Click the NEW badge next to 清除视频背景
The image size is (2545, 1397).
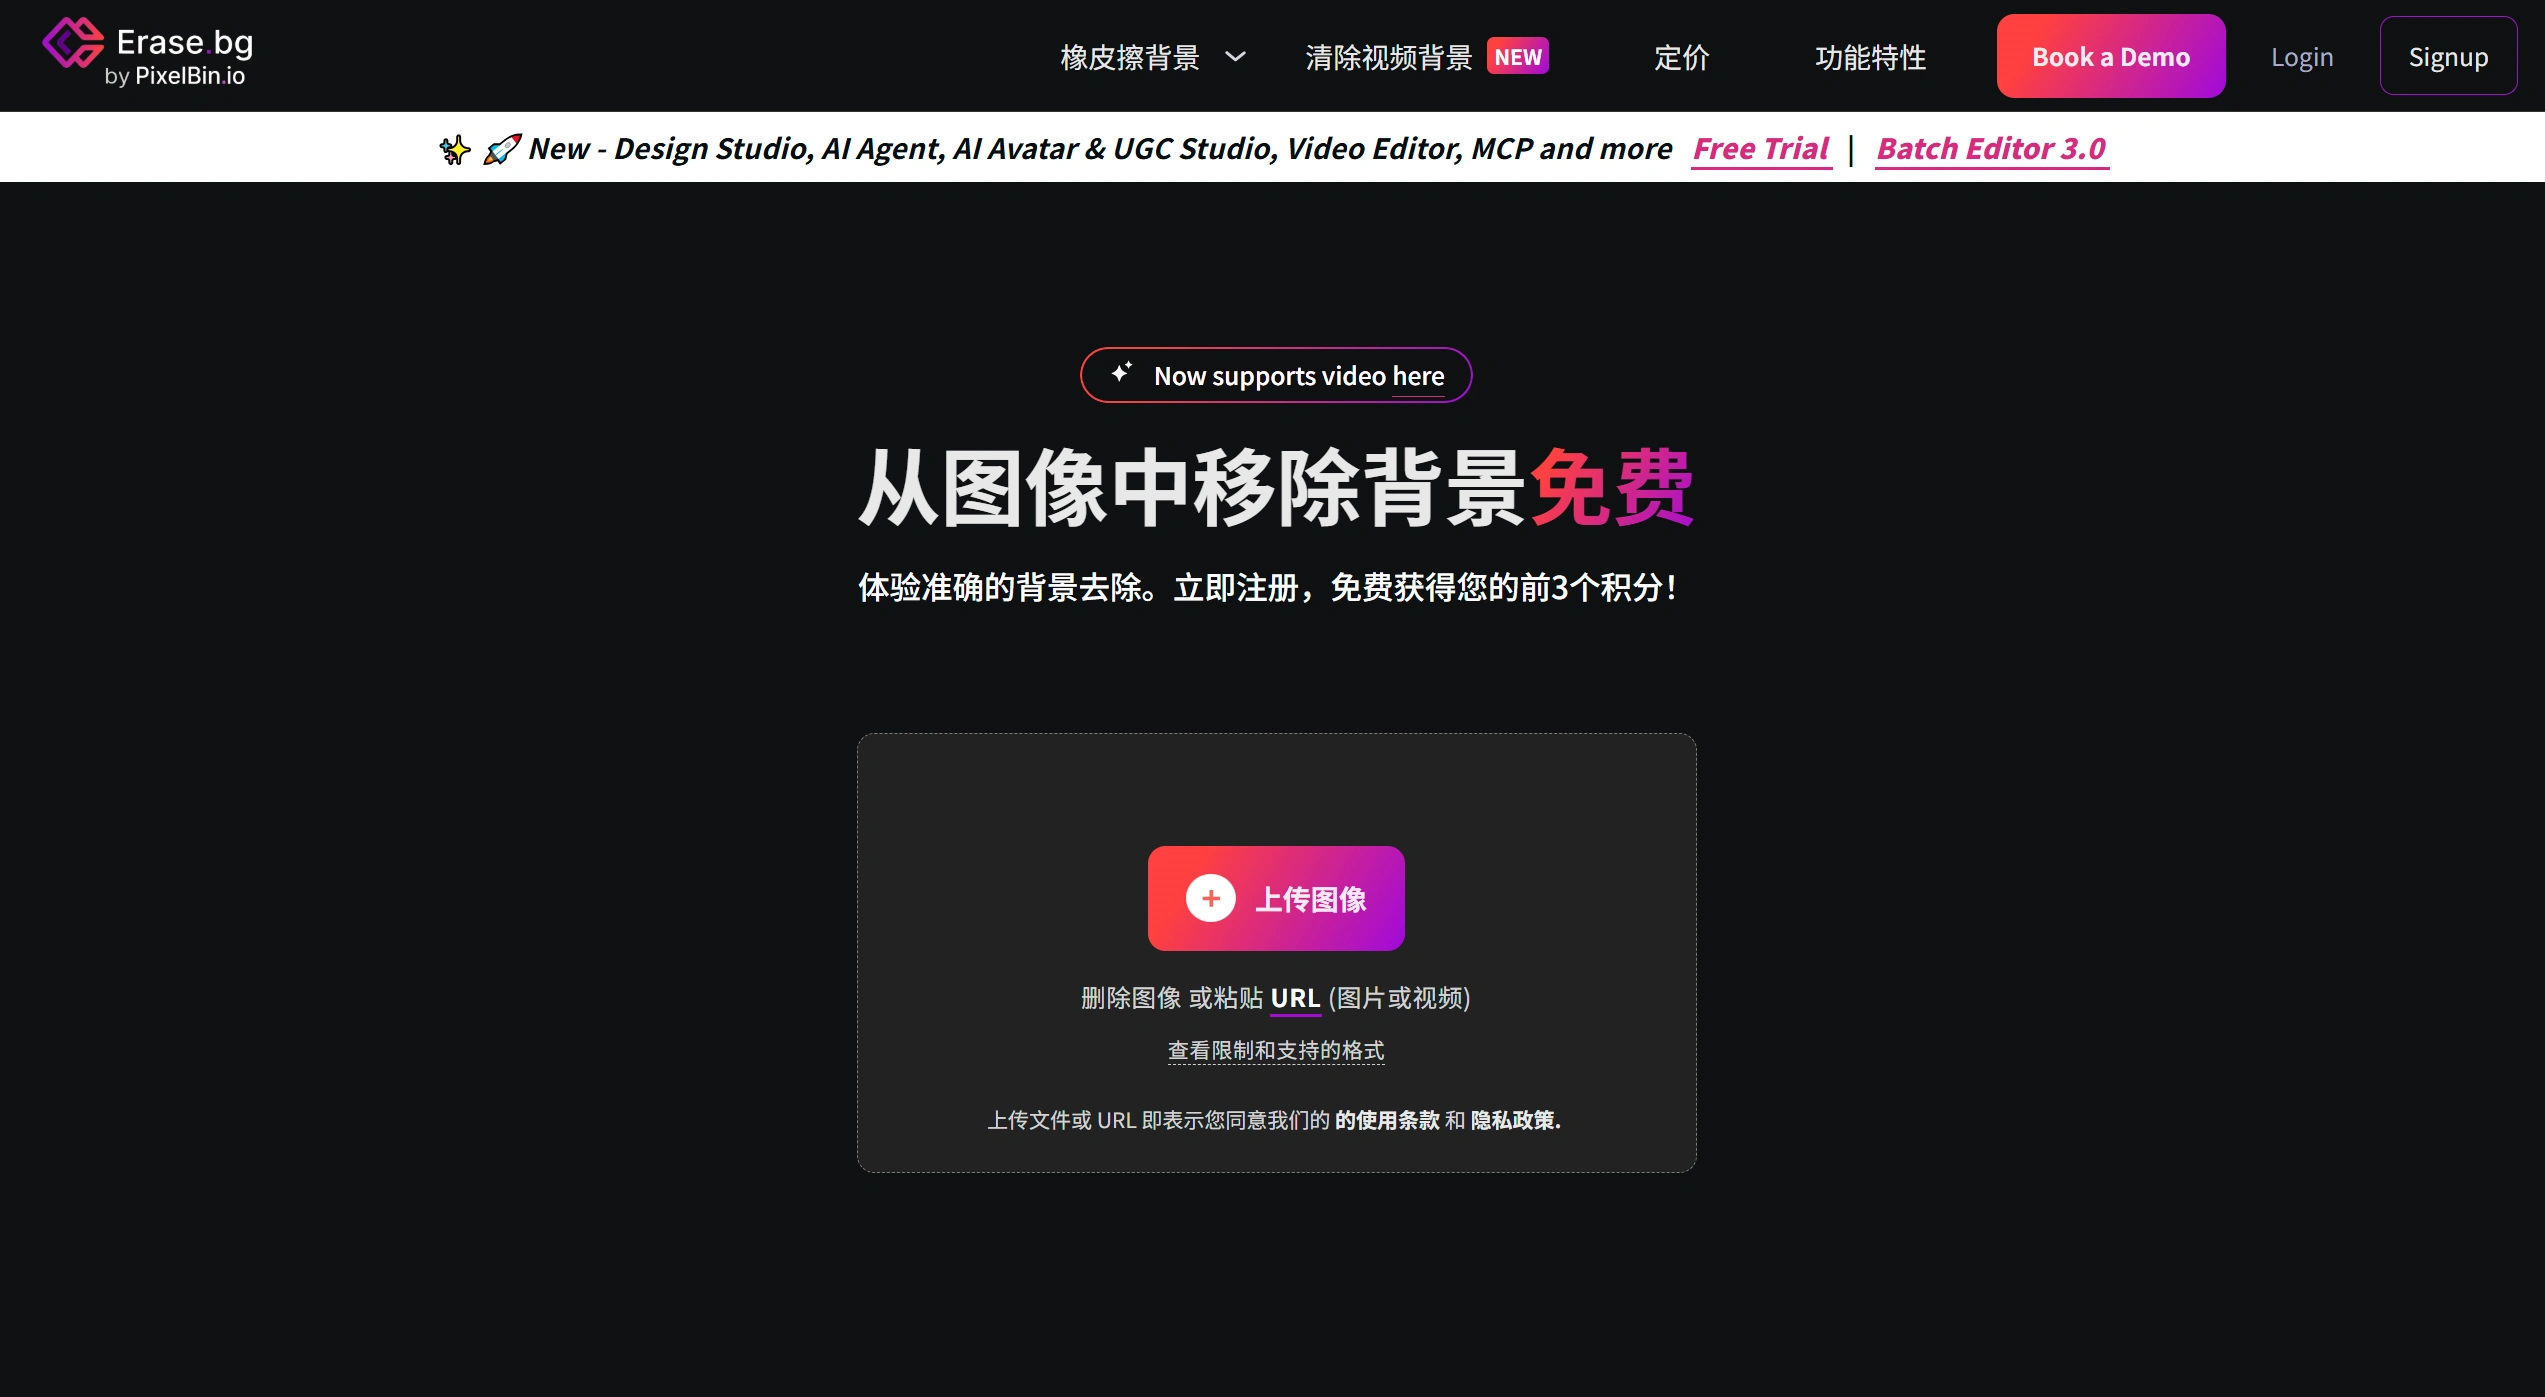(1518, 56)
